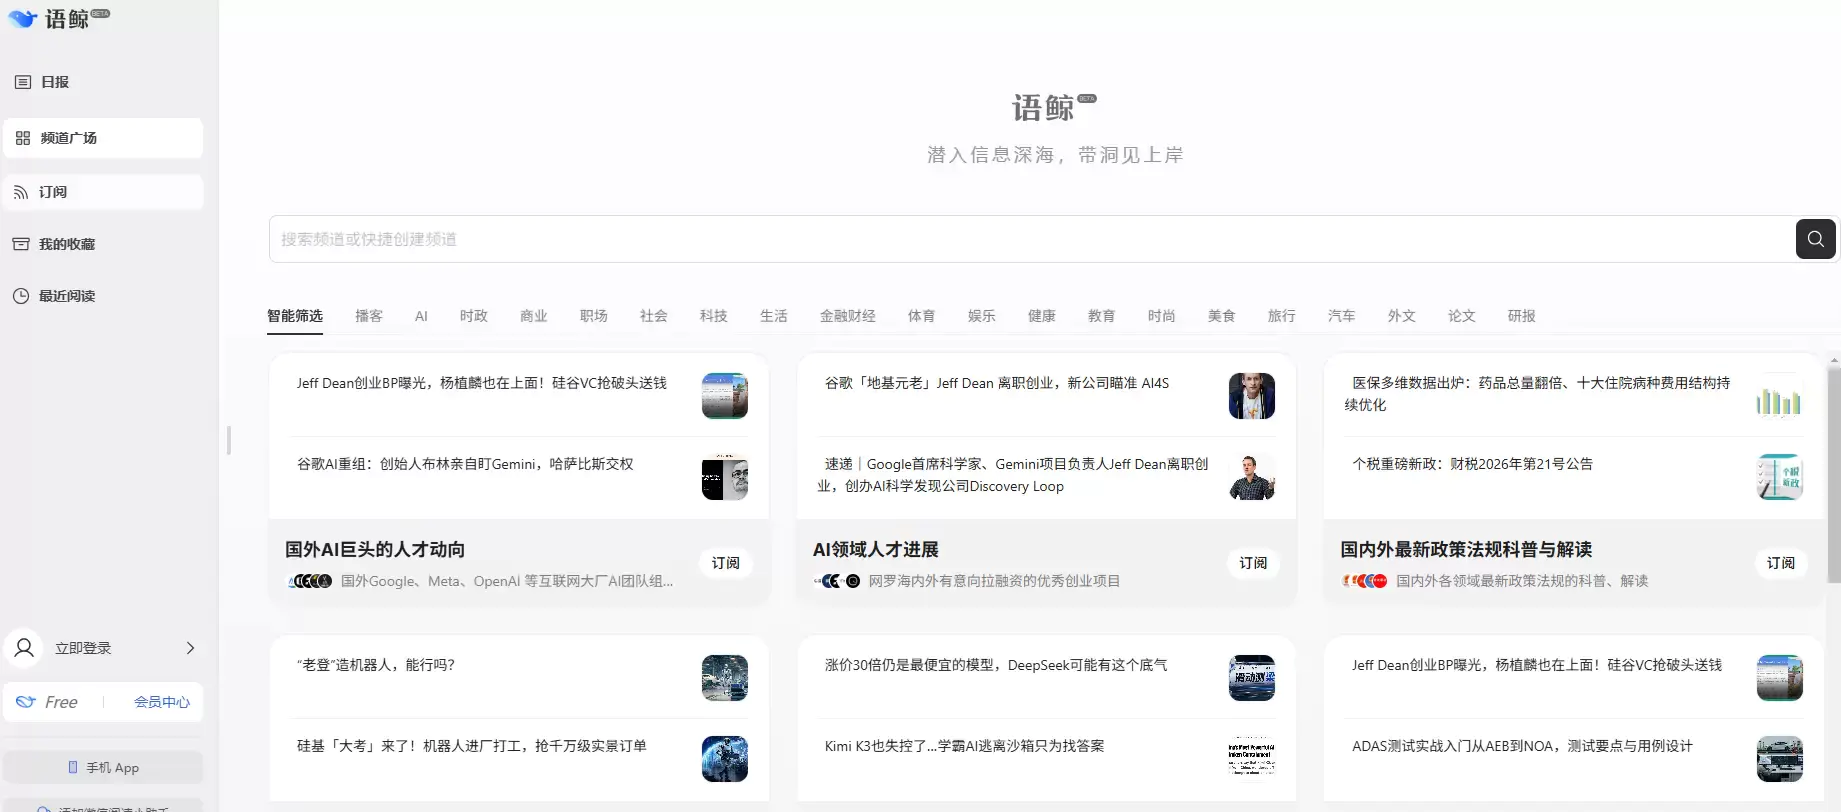The width and height of the screenshot is (1841, 812).
Task: Open article 谷歌「地基元老」Jeff Dean 离职创业
Action: (x=997, y=383)
